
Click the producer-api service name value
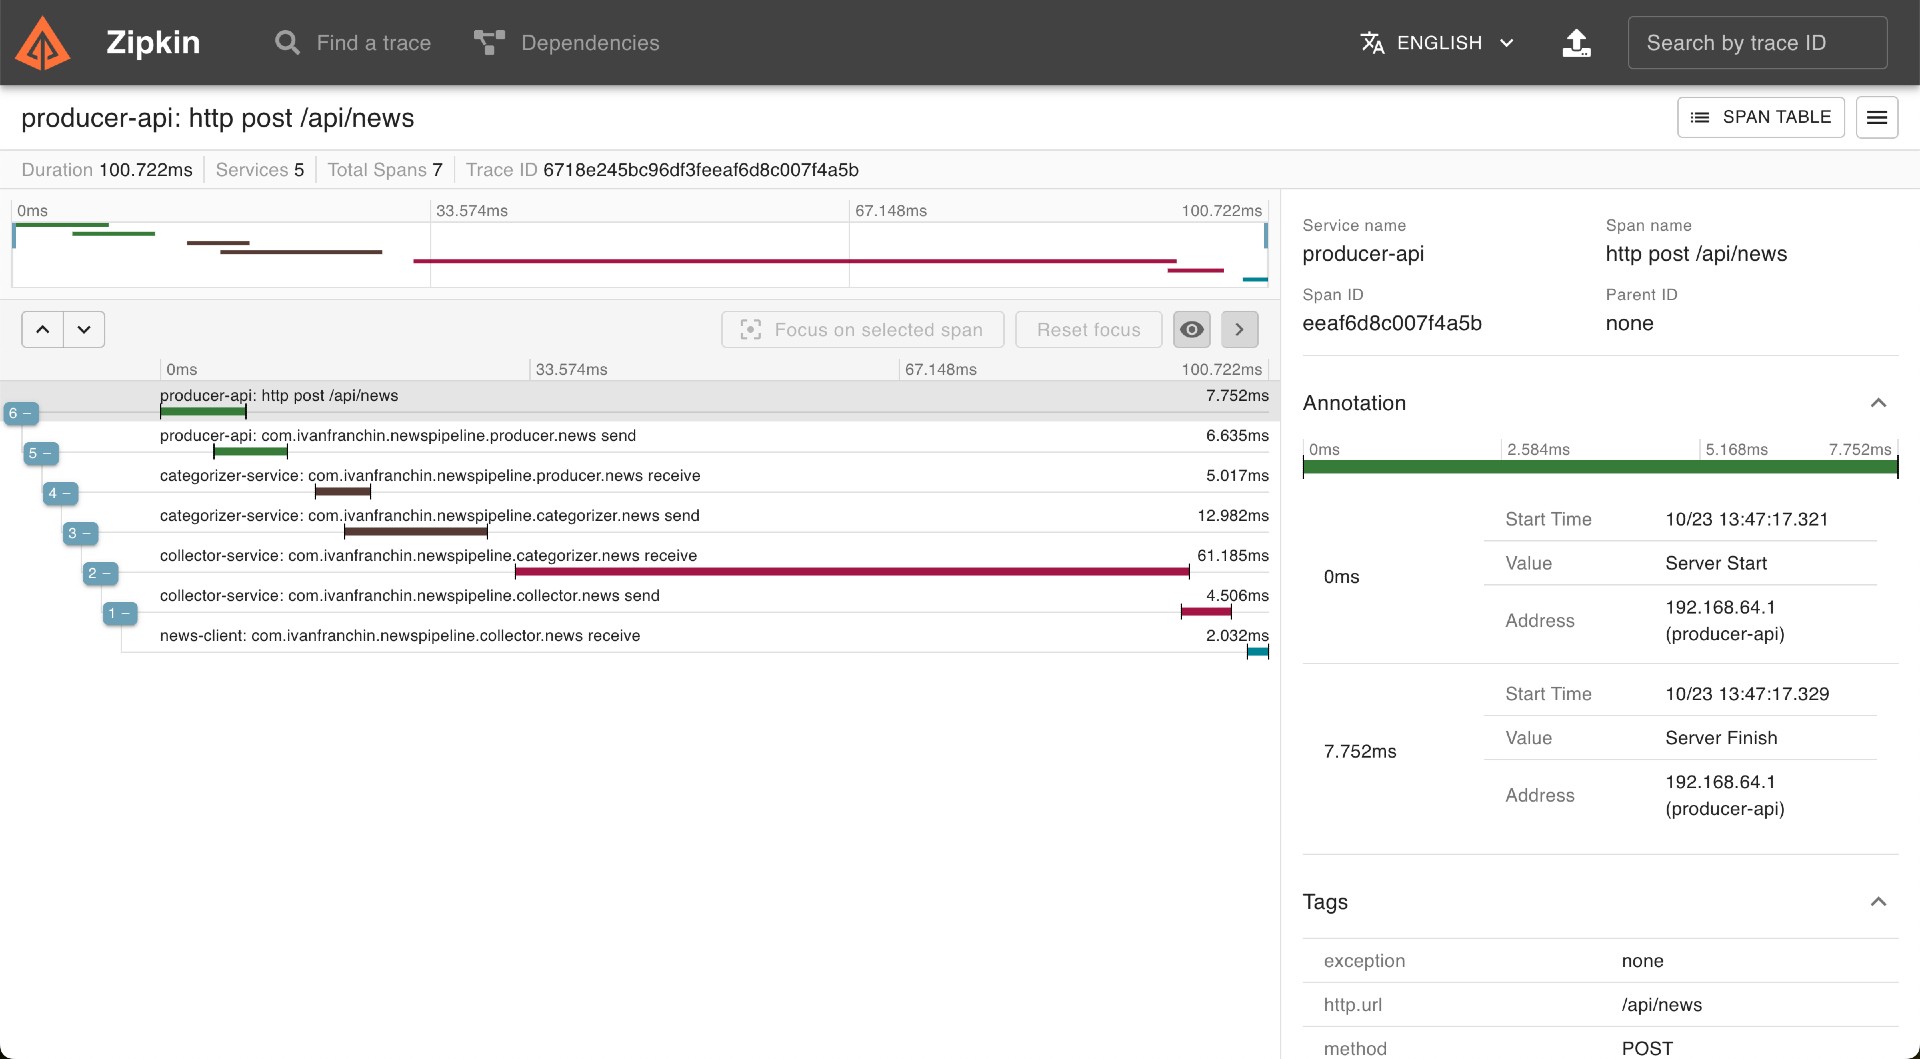(x=1363, y=254)
